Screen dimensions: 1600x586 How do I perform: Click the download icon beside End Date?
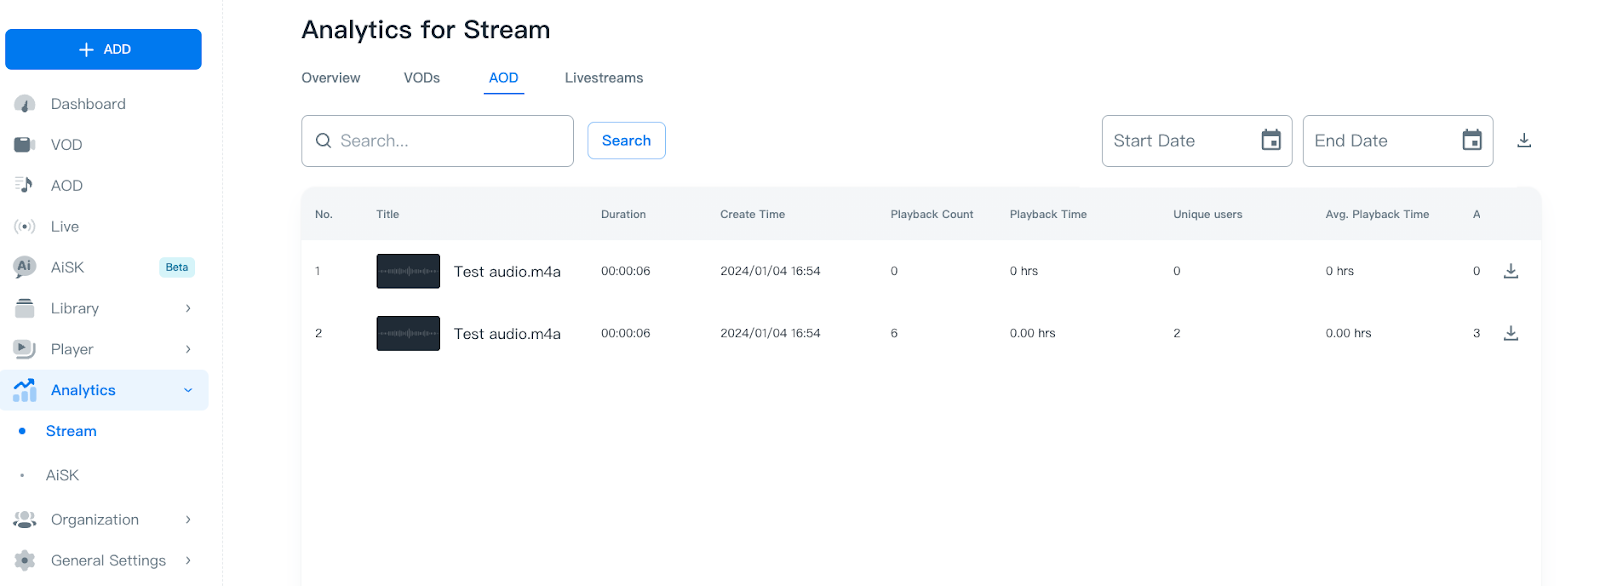tap(1523, 141)
